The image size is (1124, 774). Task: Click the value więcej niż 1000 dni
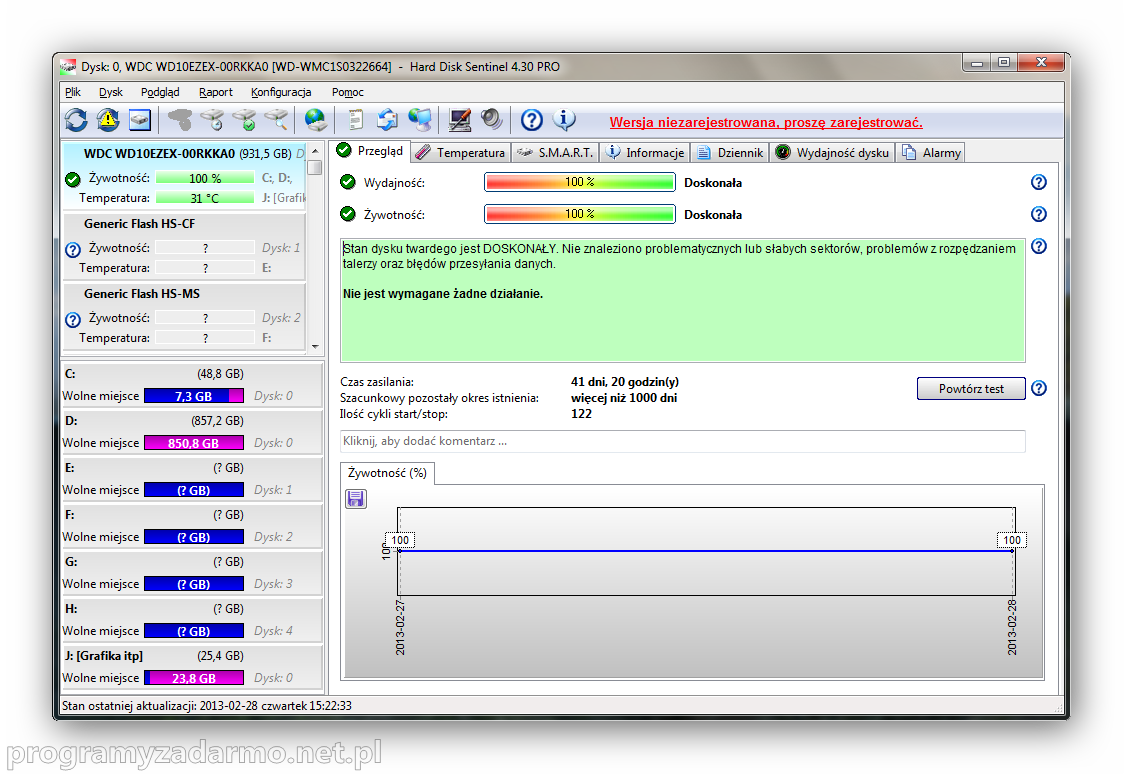click(624, 398)
